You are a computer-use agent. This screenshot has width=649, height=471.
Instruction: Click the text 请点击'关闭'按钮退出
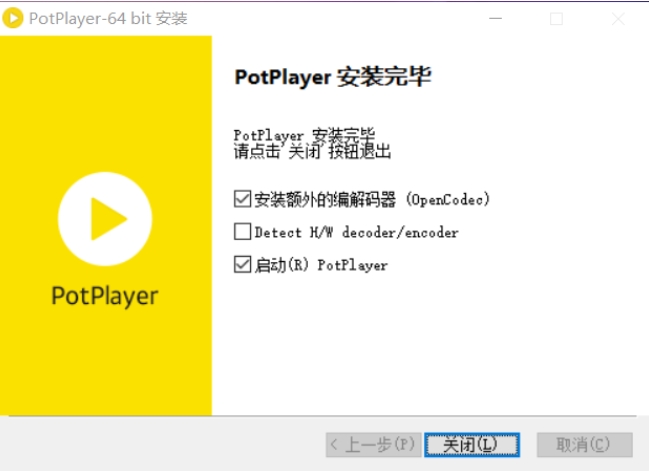tap(312, 152)
